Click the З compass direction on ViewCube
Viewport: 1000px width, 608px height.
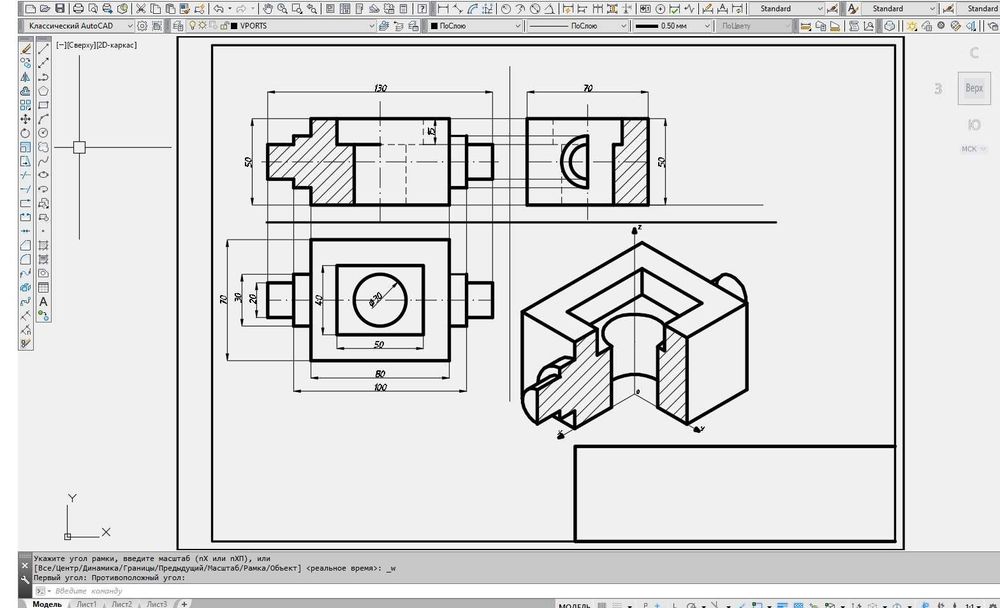pyautogui.click(x=938, y=89)
